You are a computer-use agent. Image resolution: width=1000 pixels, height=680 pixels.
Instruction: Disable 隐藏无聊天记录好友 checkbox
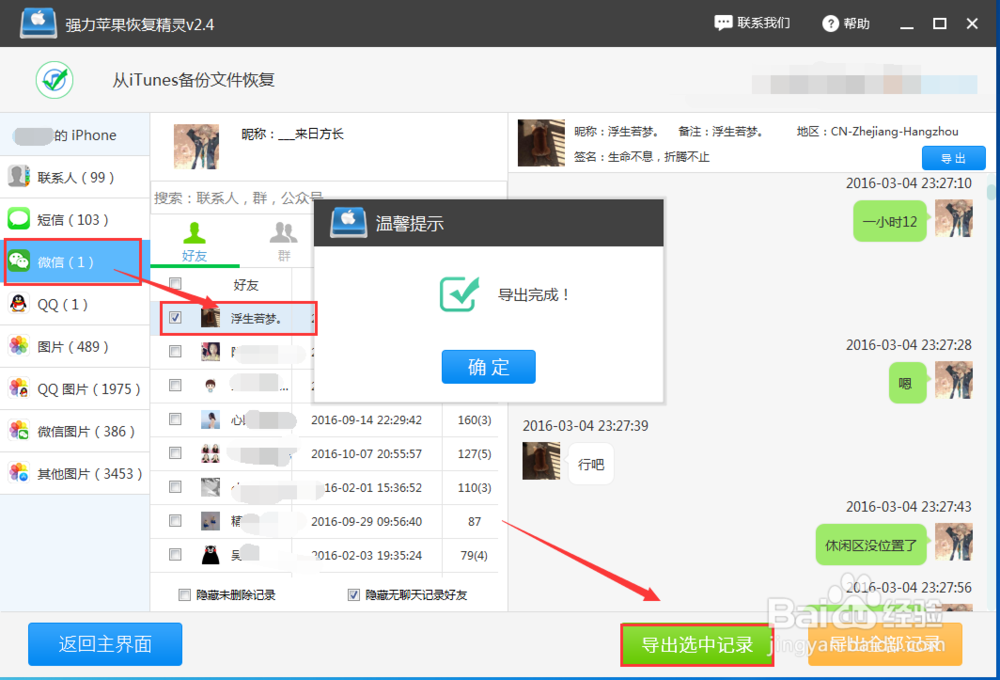click(x=353, y=595)
